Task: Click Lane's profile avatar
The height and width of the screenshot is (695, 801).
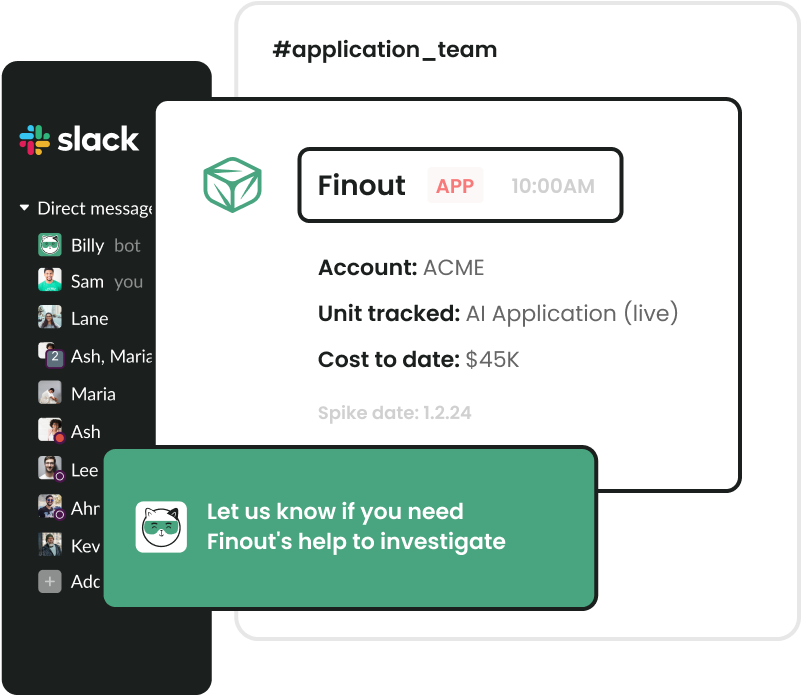Action: [50, 317]
